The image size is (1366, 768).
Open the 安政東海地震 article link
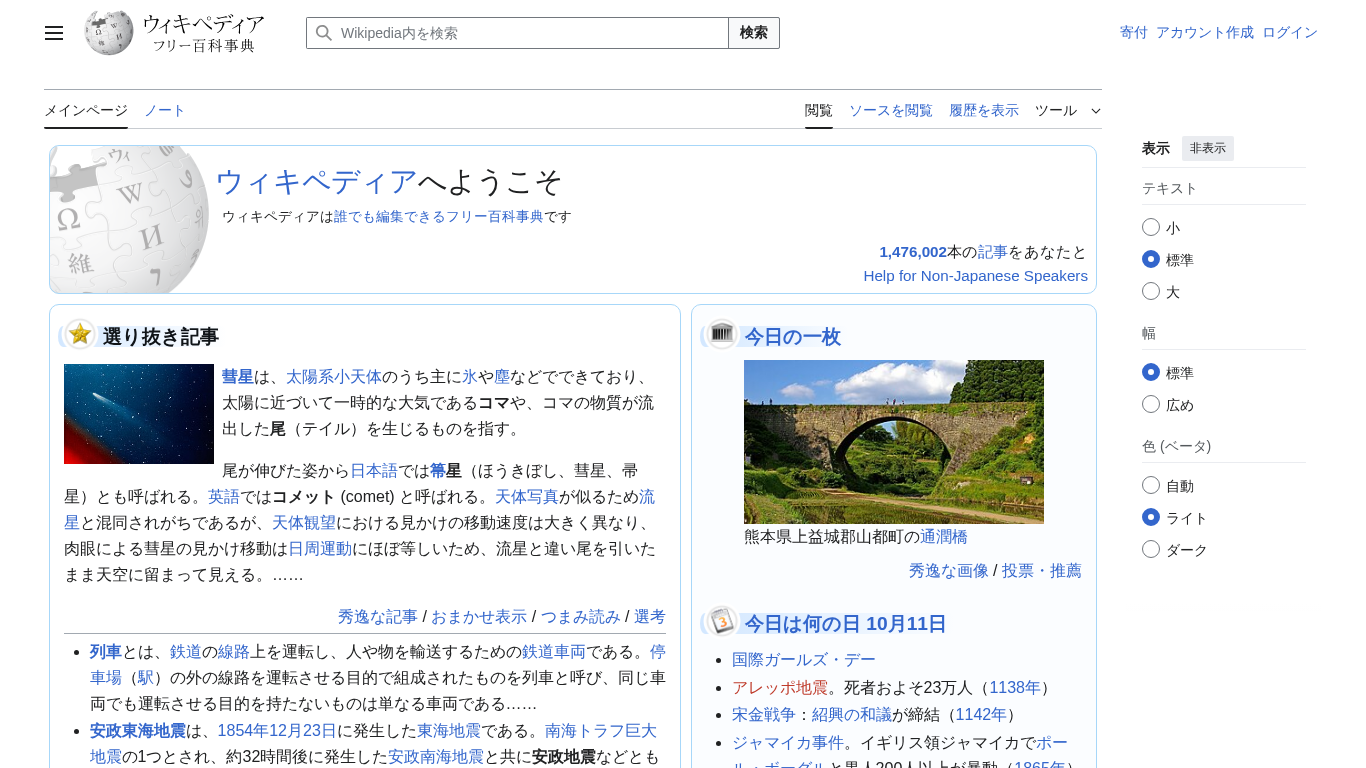click(x=138, y=730)
